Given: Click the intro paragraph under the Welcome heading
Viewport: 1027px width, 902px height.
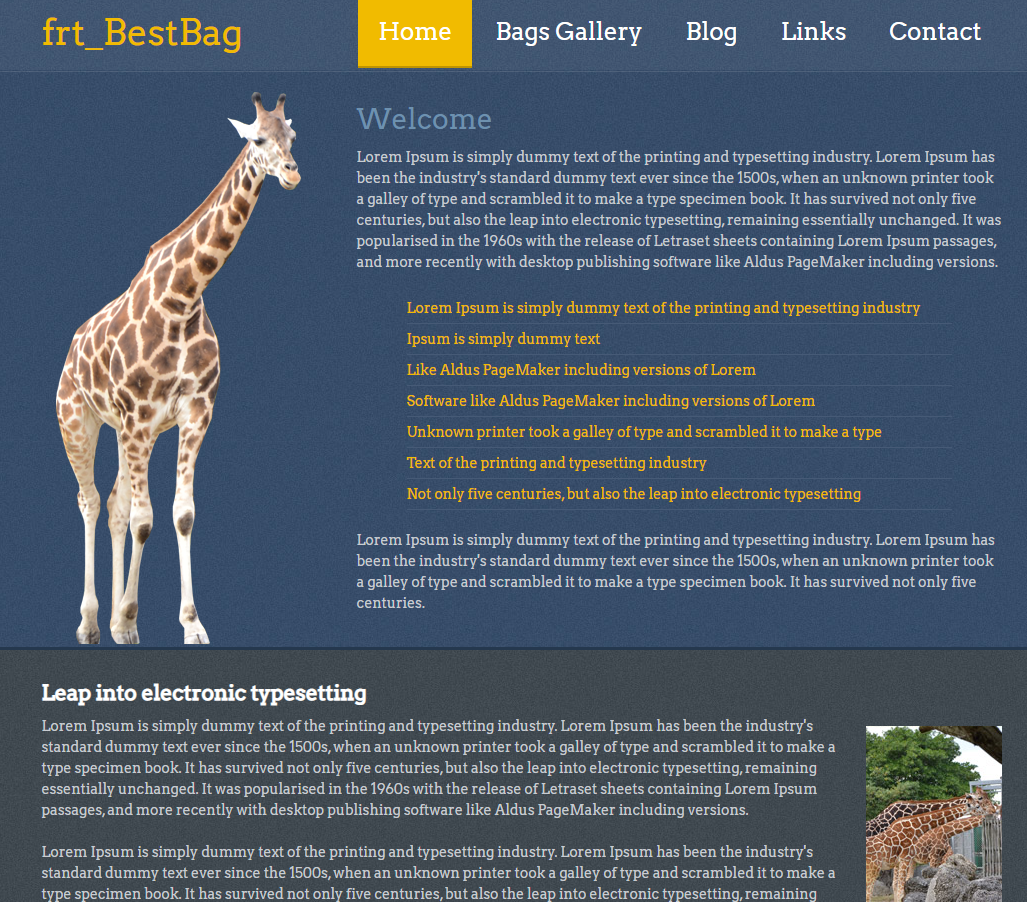Looking at the screenshot, I should (677, 210).
